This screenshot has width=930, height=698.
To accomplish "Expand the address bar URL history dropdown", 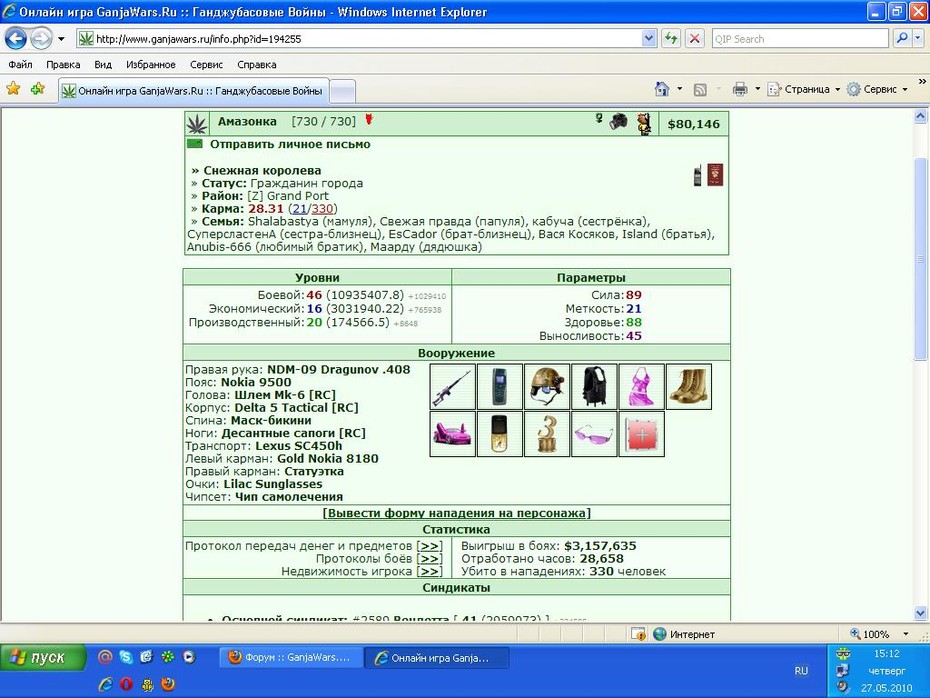I will [x=649, y=39].
